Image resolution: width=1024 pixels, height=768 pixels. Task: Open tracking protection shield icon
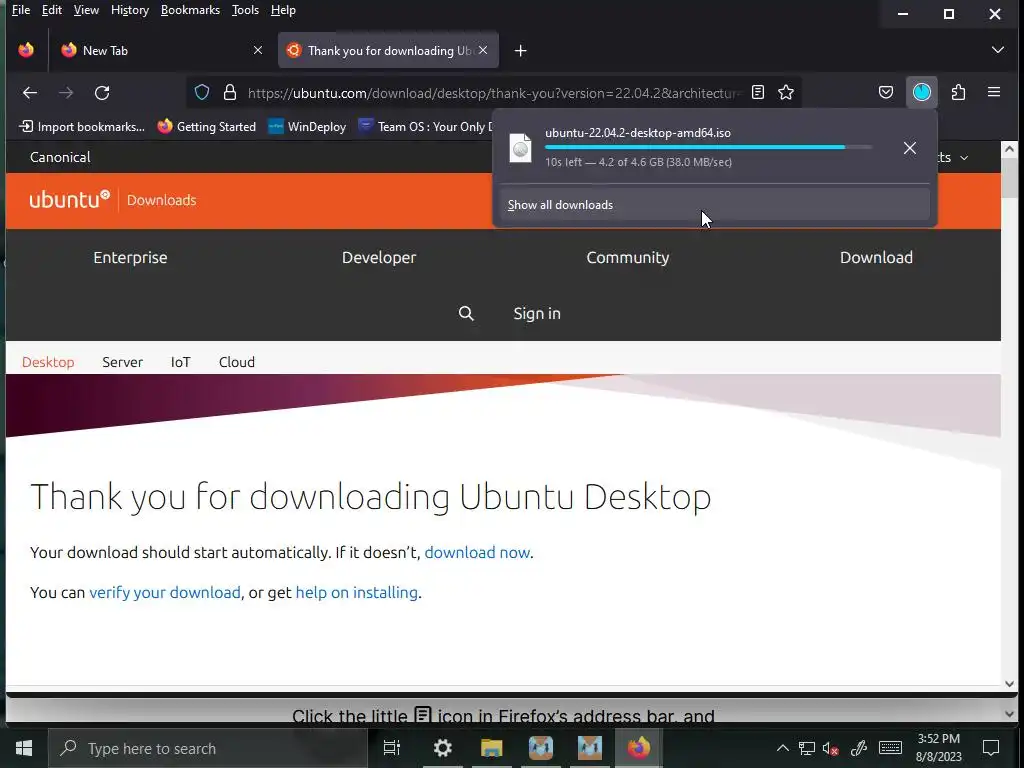coord(202,93)
